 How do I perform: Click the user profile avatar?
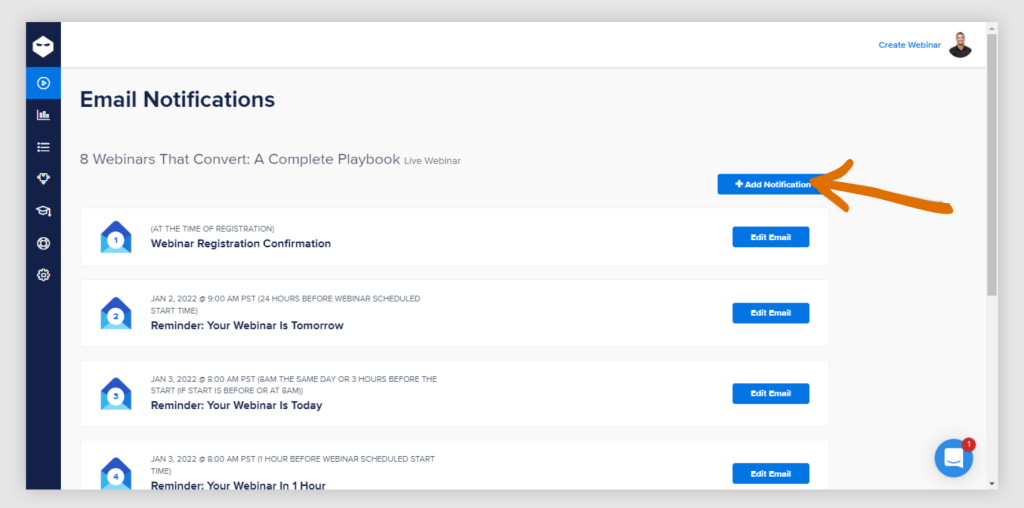pos(960,44)
